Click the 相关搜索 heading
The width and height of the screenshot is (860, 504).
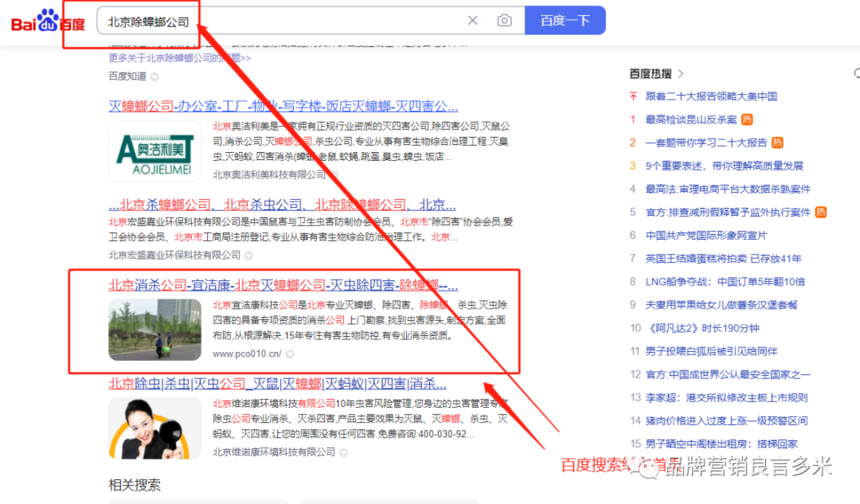tap(134, 485)
